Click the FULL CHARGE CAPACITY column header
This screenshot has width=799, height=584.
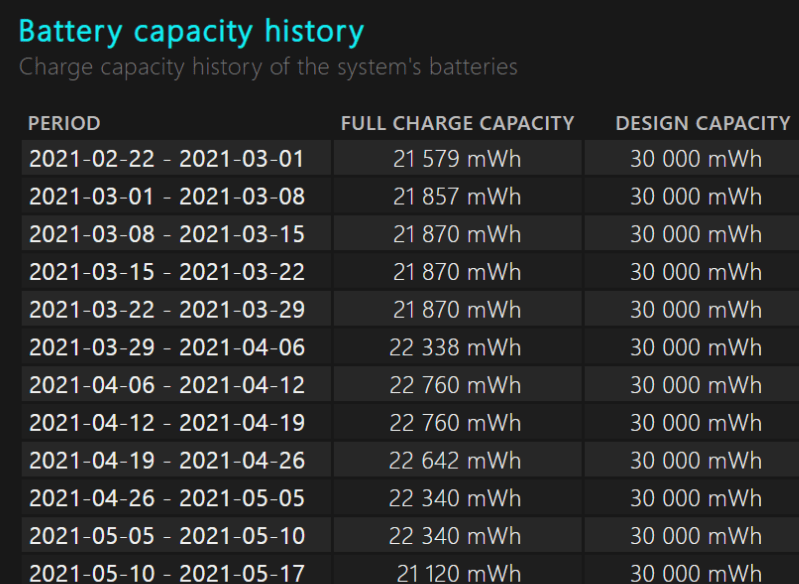click(458, 123)
